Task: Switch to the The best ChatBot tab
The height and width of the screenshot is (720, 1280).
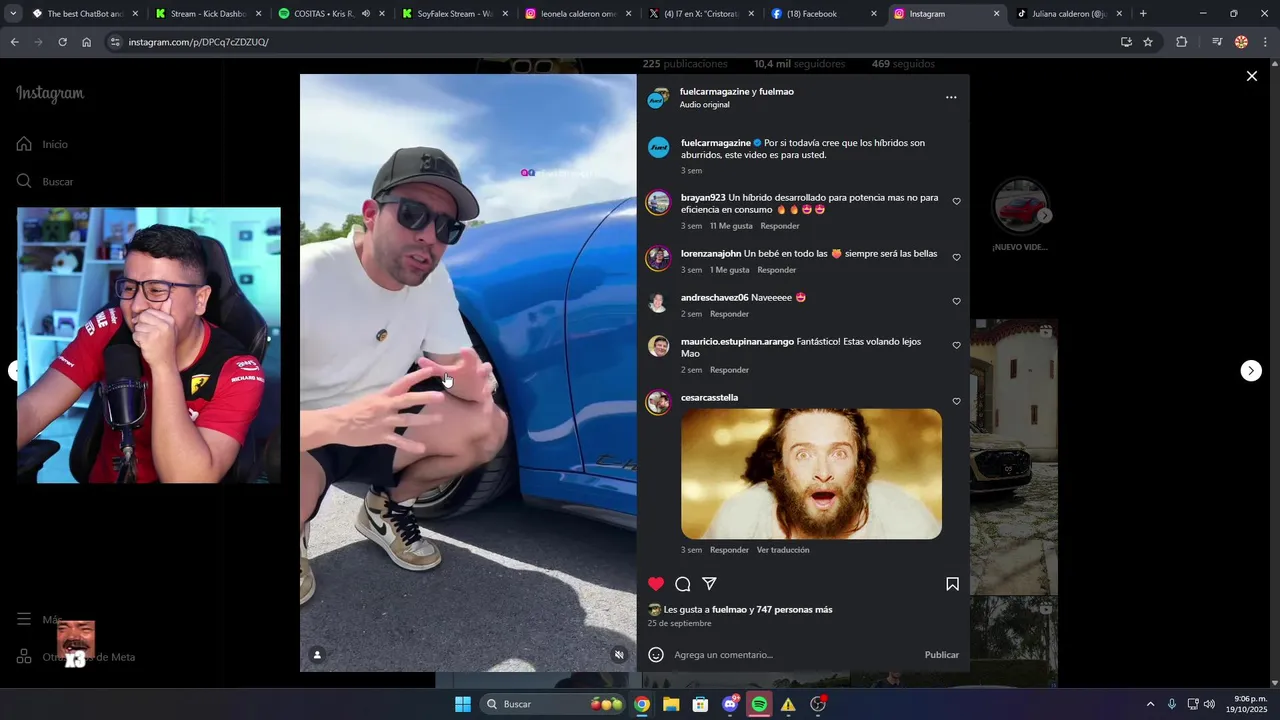Action: (85, 14)
